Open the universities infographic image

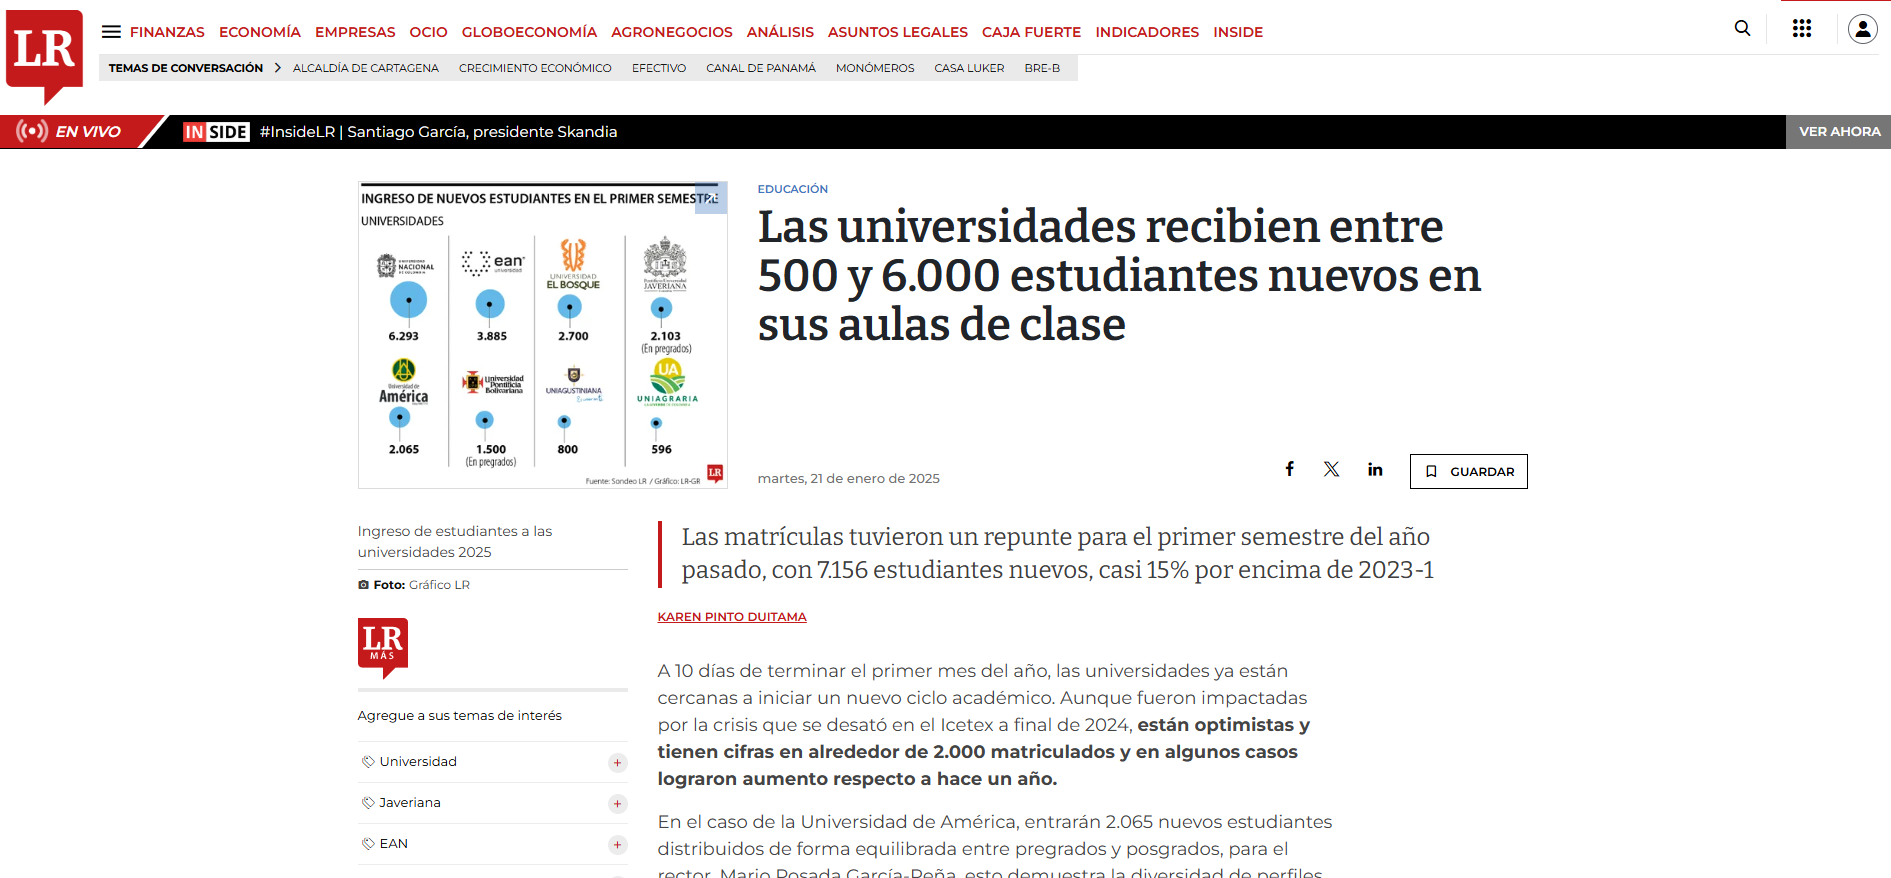pyautogui.click(x=543, y=335)
